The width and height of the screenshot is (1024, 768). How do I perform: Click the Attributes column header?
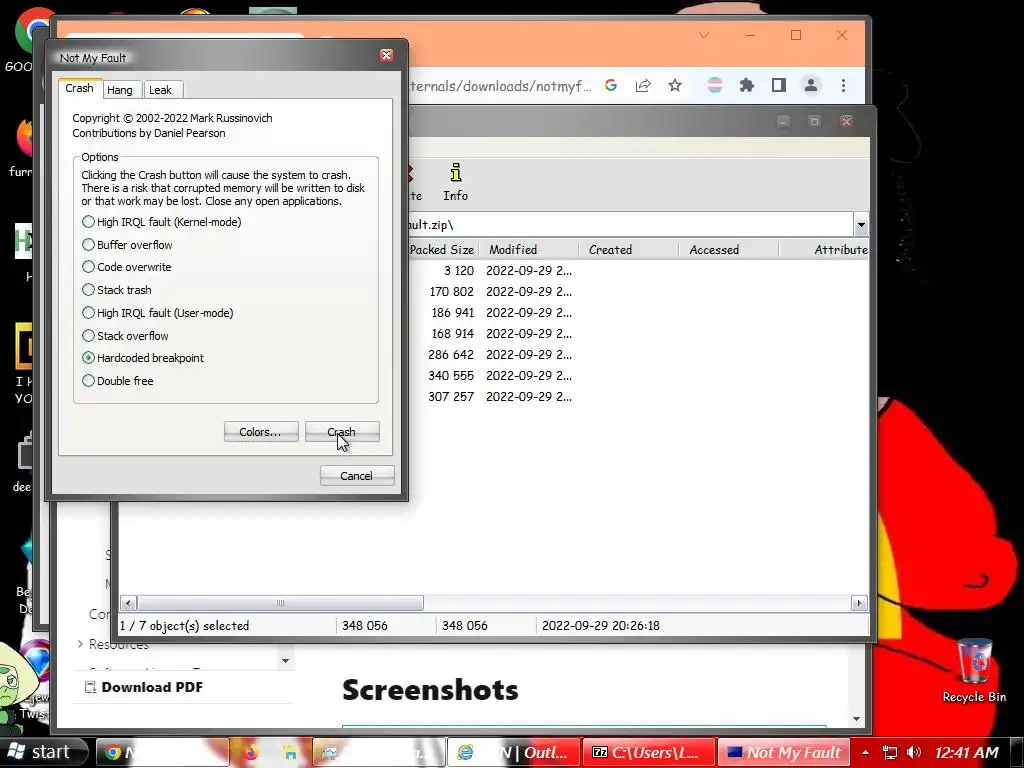[825, 249]
